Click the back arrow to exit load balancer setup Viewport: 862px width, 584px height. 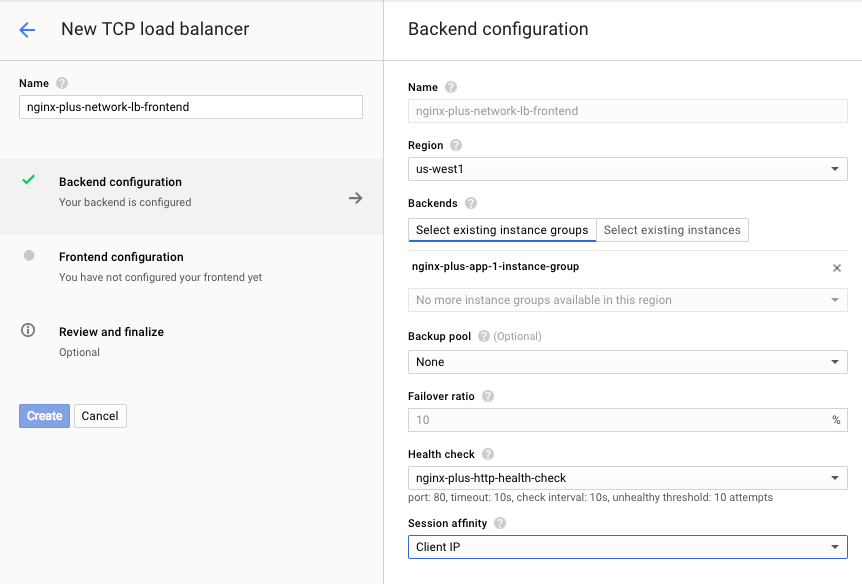click(27, 30)
